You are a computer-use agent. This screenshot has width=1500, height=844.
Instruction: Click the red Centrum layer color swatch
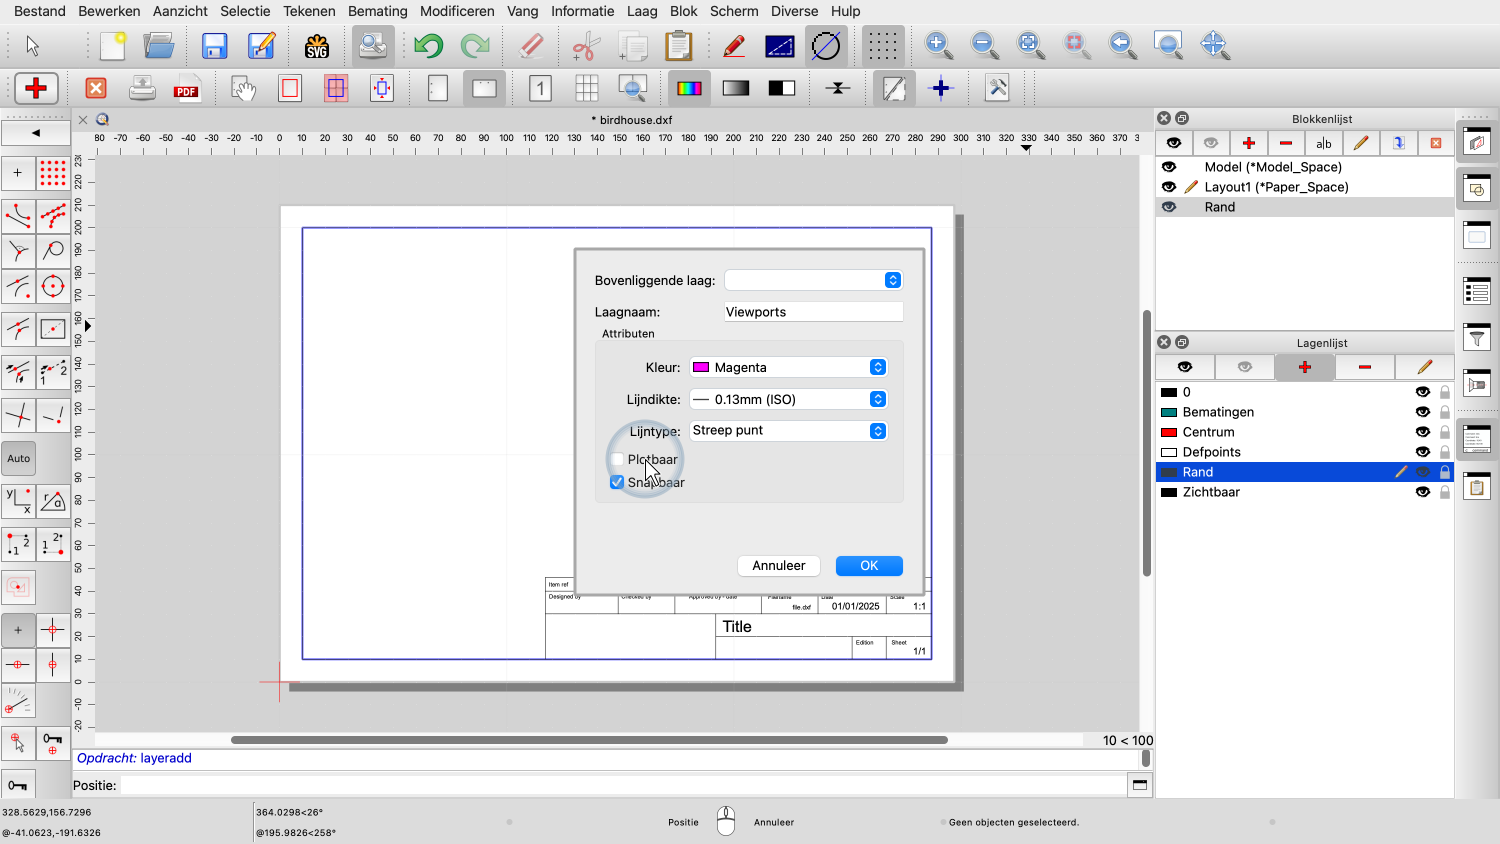click(x=1168, y=432)
